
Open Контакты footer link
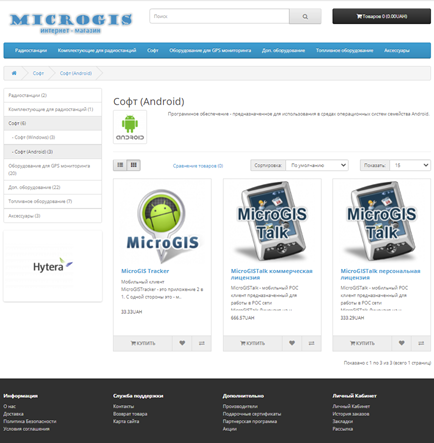[123, 406]
